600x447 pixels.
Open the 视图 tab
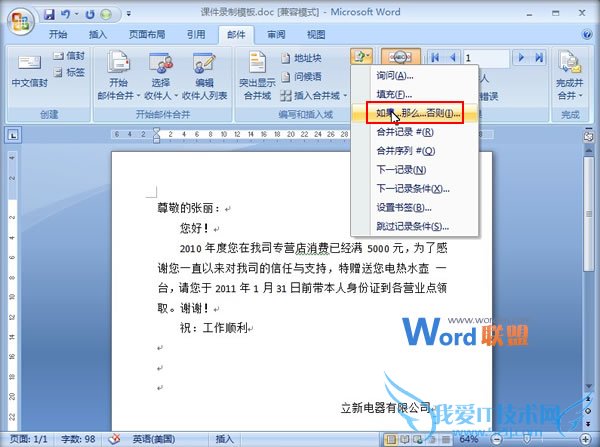click(316, 34)
